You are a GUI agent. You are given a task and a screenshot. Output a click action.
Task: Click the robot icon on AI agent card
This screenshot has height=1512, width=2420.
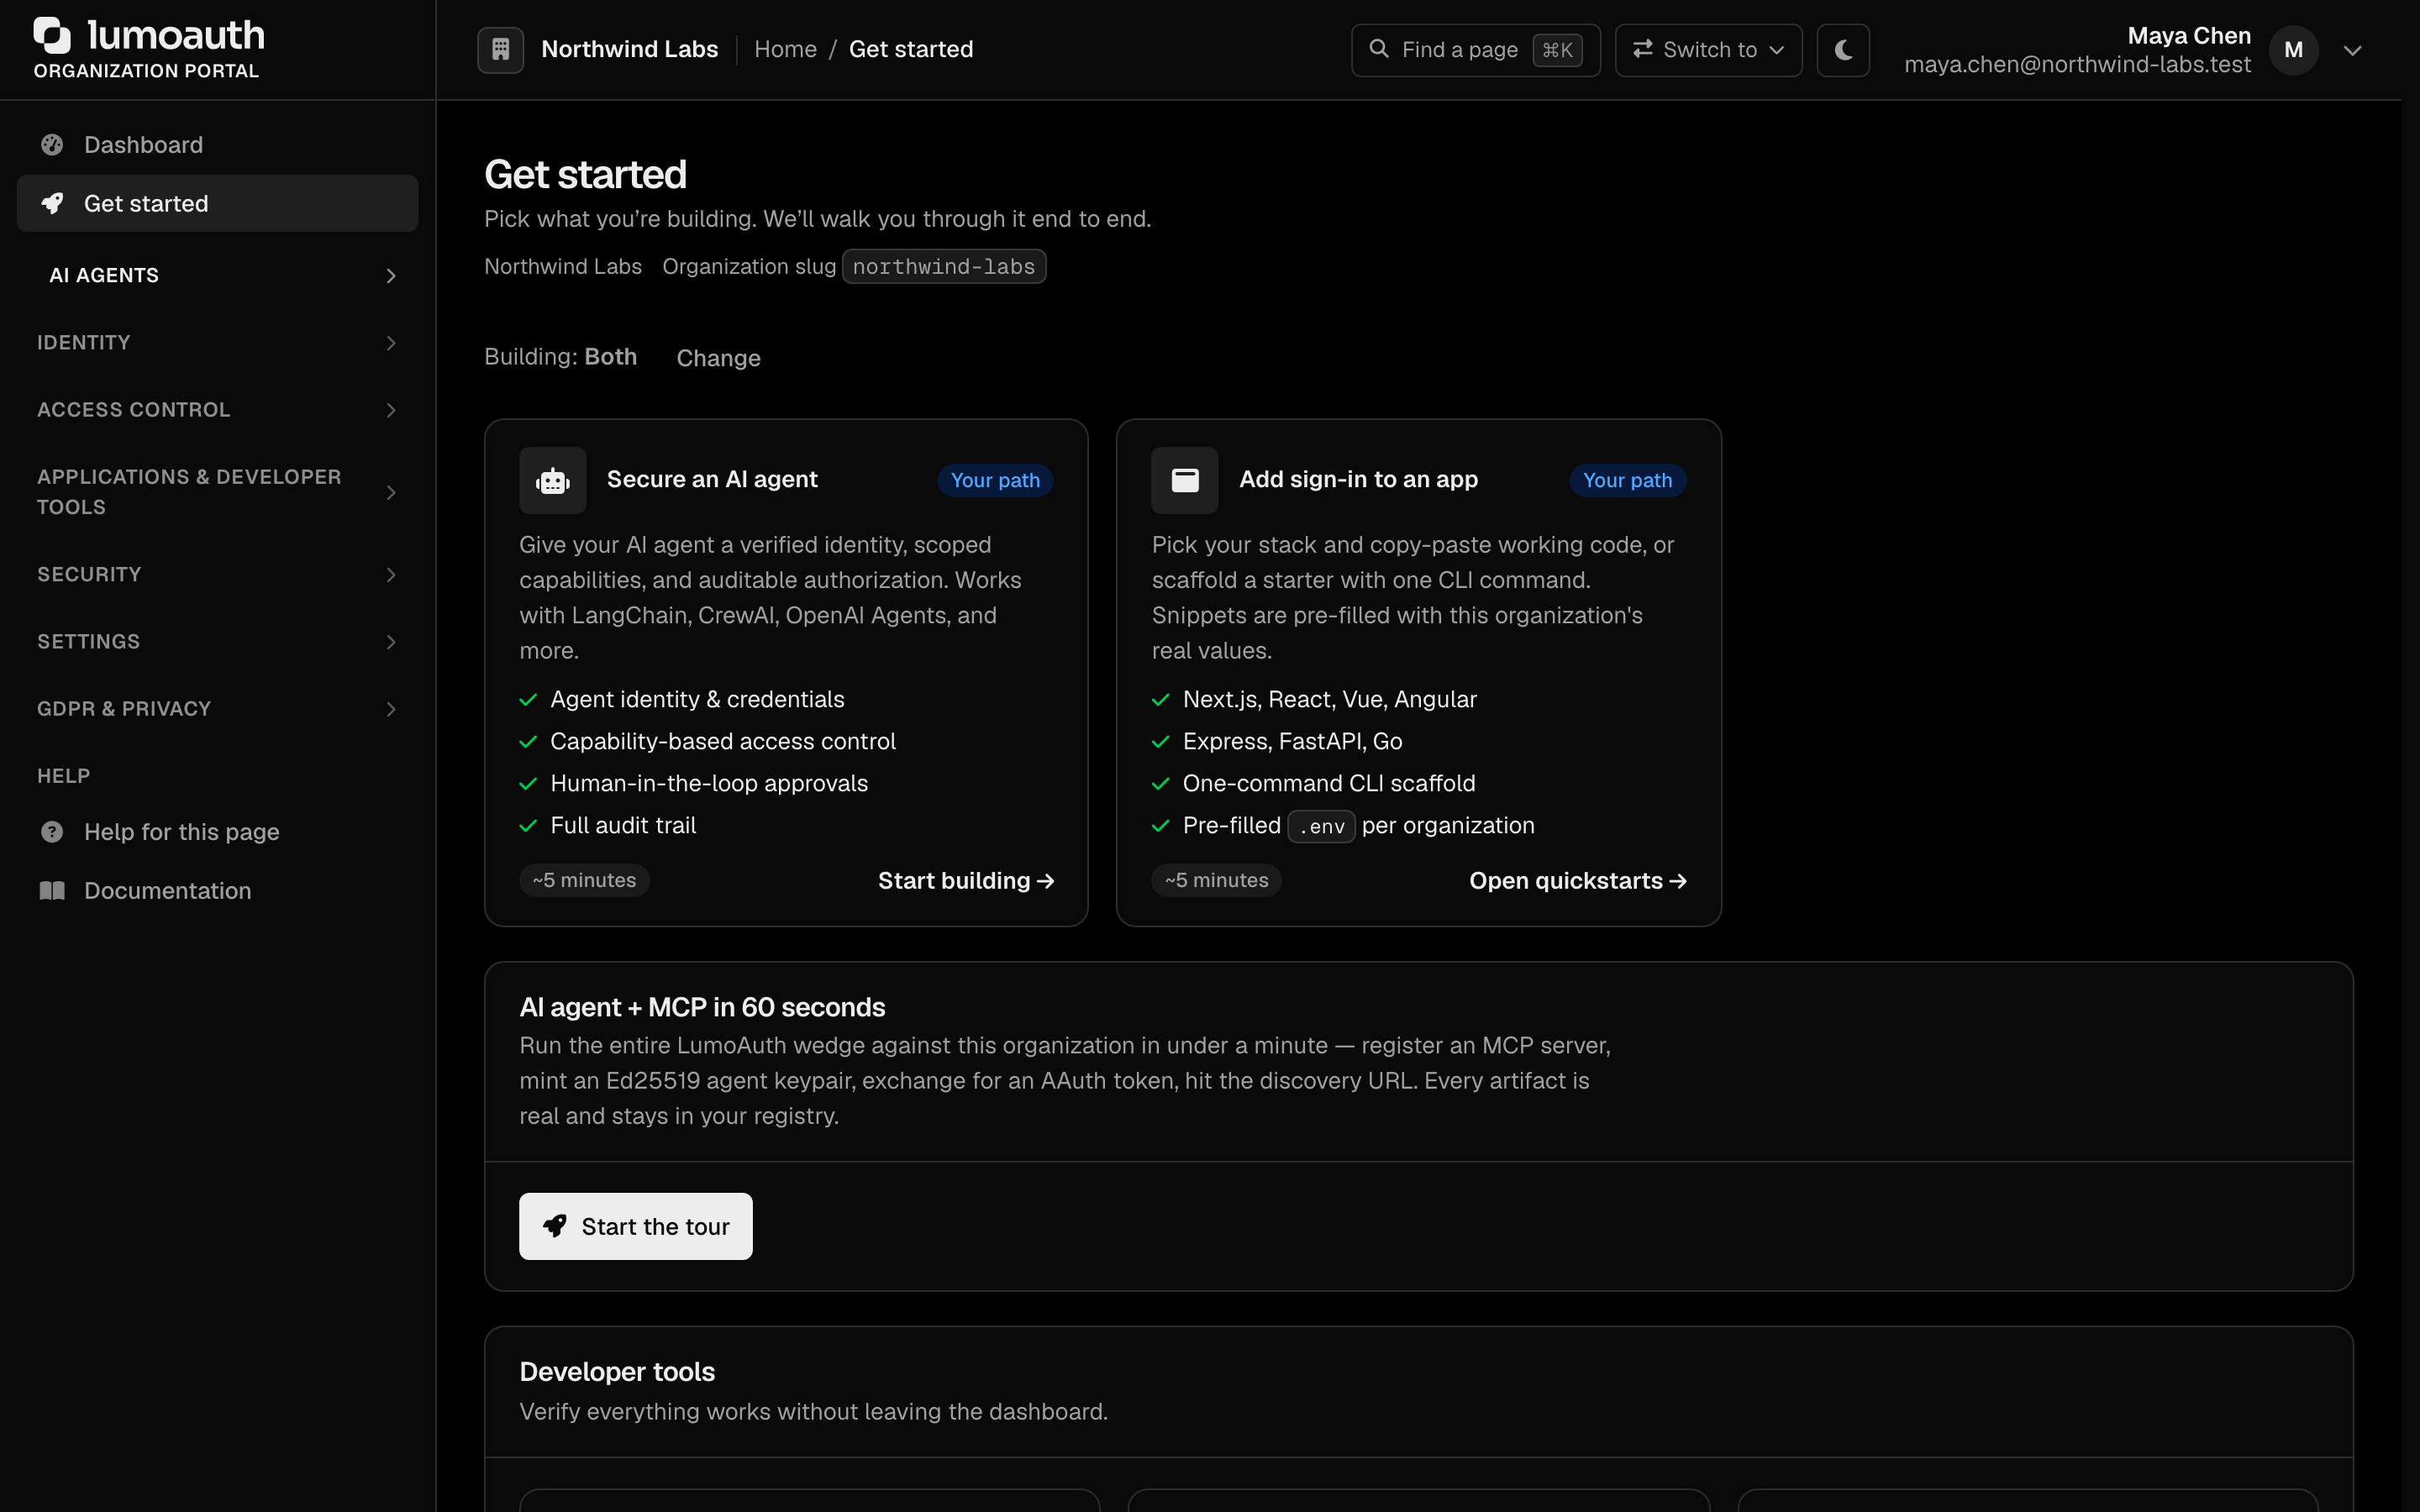(x=552, y=480)
